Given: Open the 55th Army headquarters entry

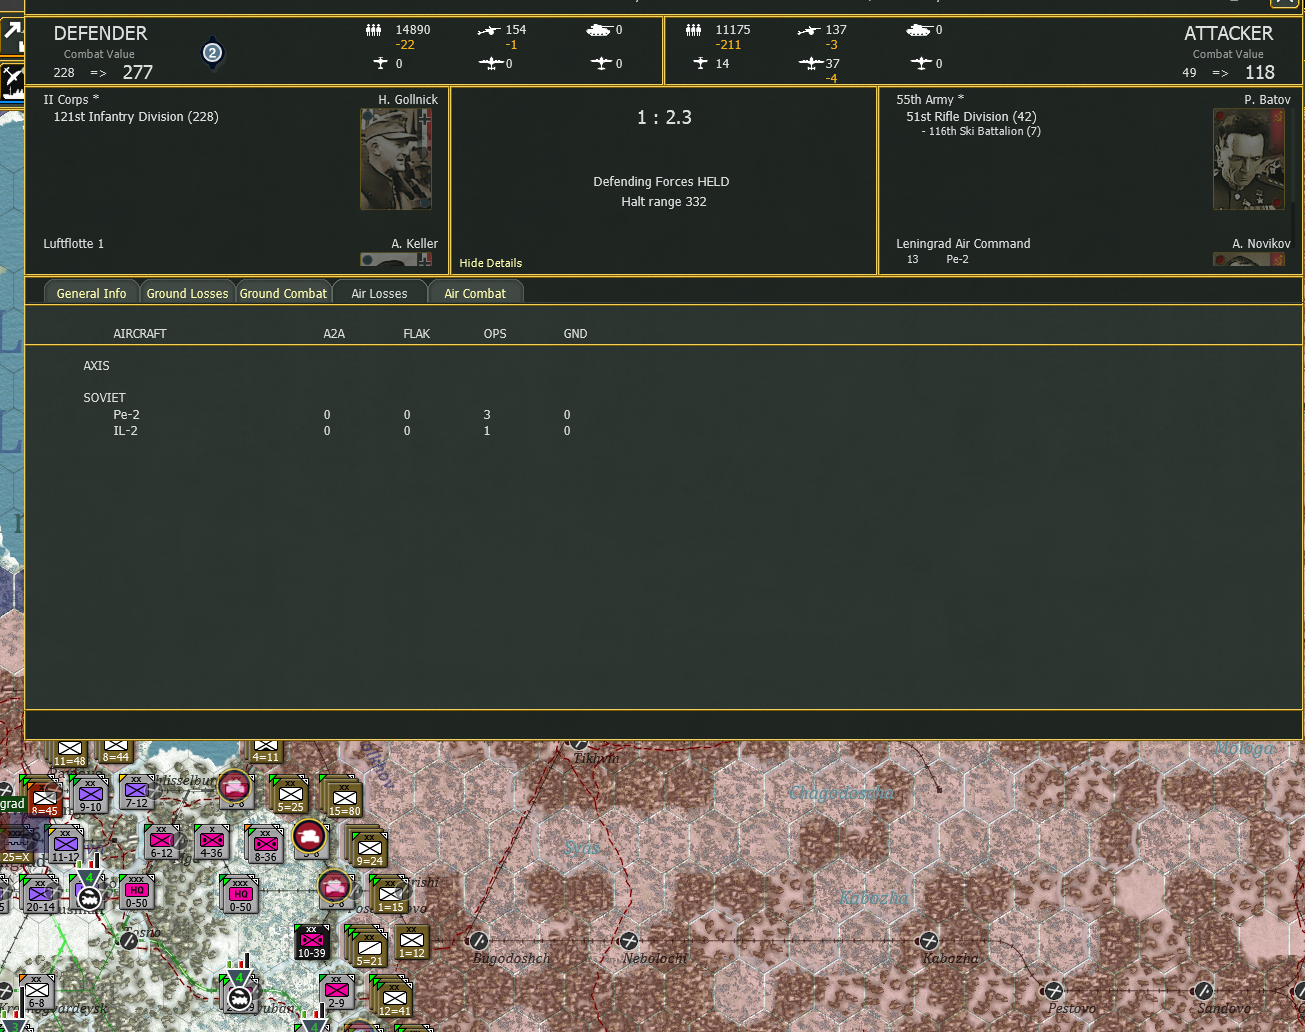Looking at the screenshot, I should click(x=930, y=100).
